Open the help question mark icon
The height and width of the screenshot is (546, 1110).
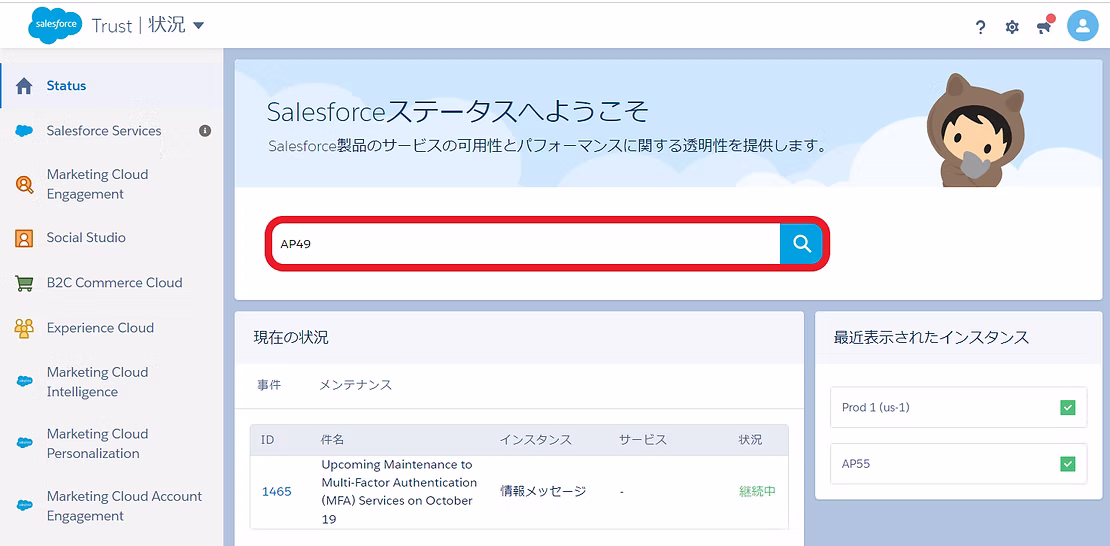(x=980, y=28)
